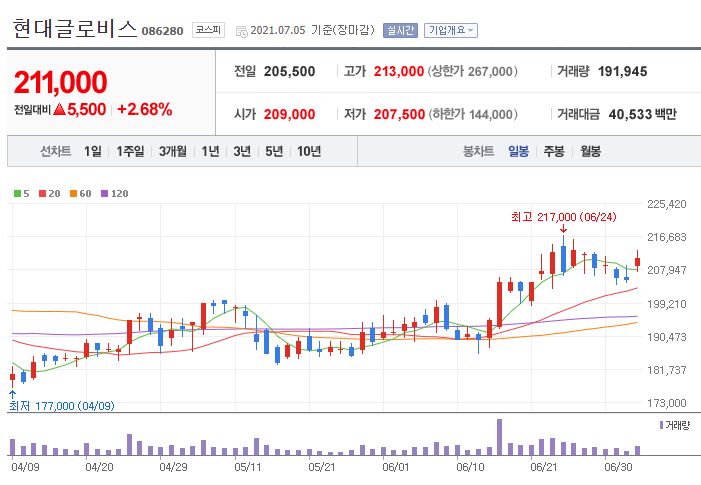Select the 10년 line chart tab
Image resolution: width=701 pixels, height=485 pixels.
pos(309,152)
